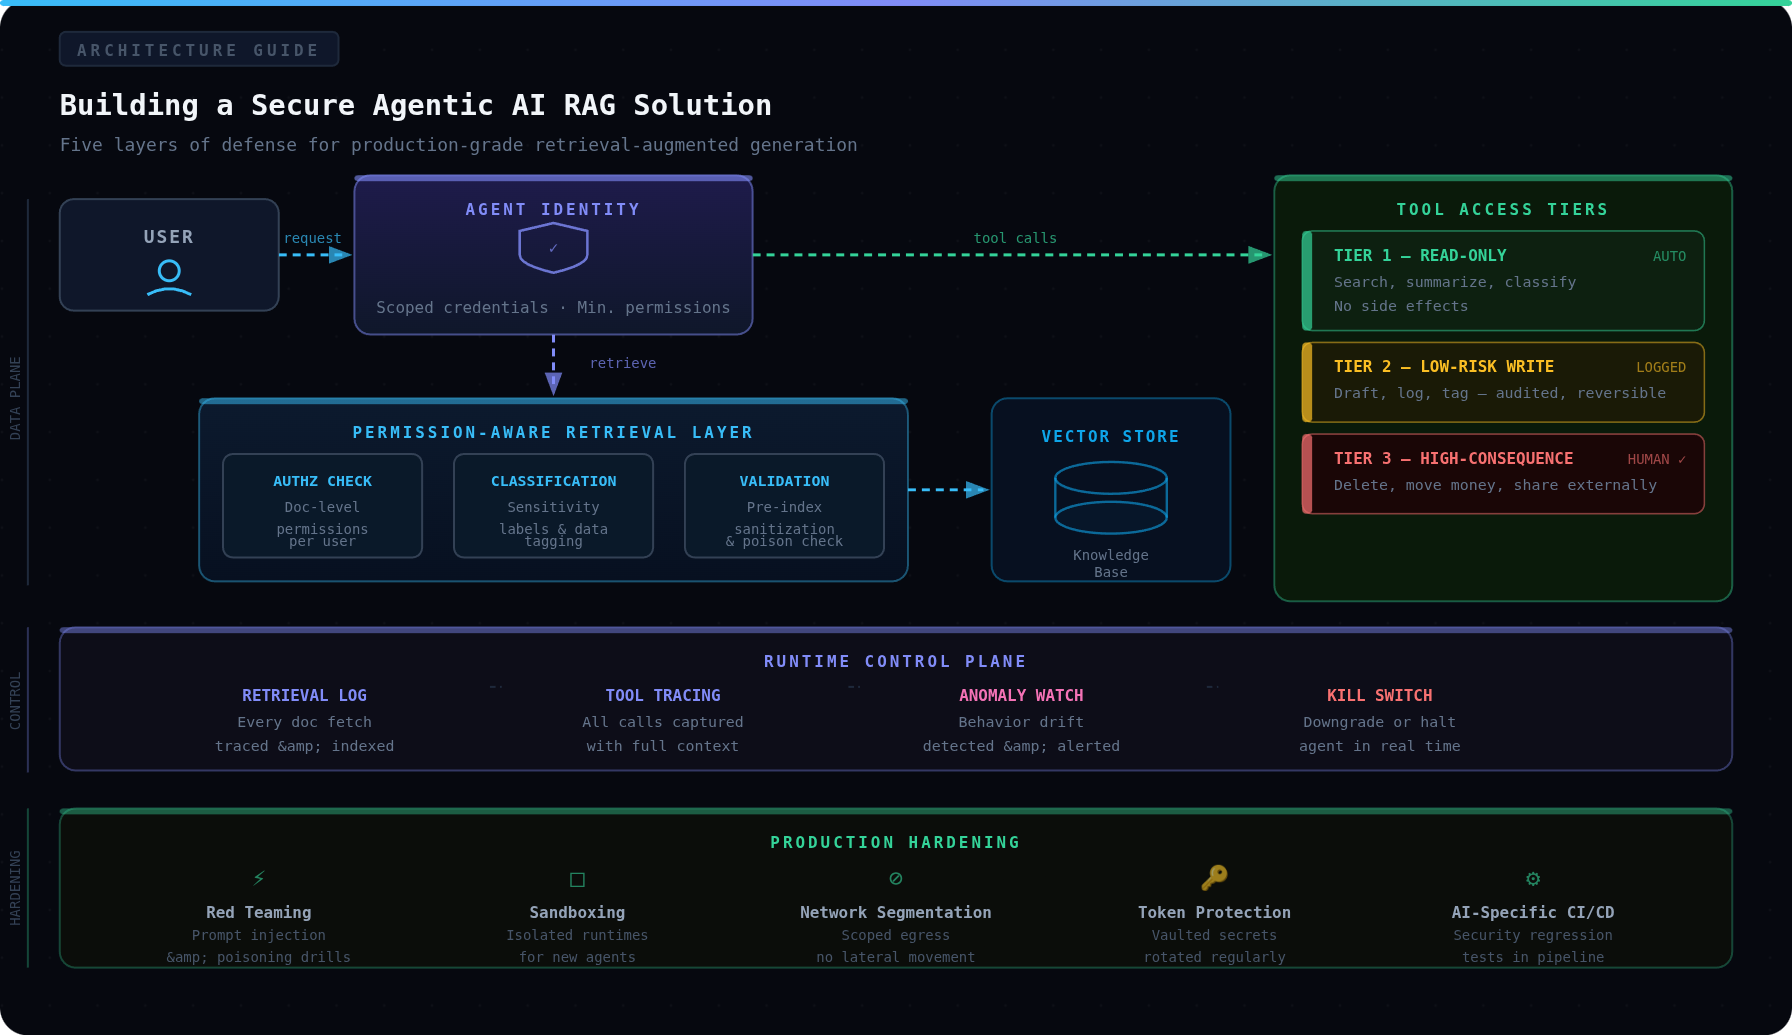Image resolution: width=1792 pixels, height=1035 pixels.
Task: Click the 'request' arrow label
Action: tap(313, 239)
